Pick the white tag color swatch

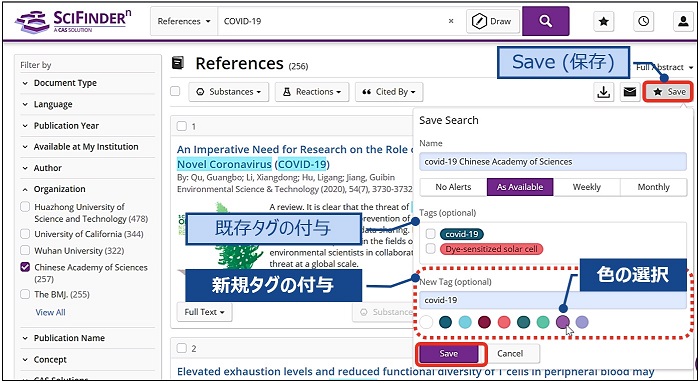(426, 322)
